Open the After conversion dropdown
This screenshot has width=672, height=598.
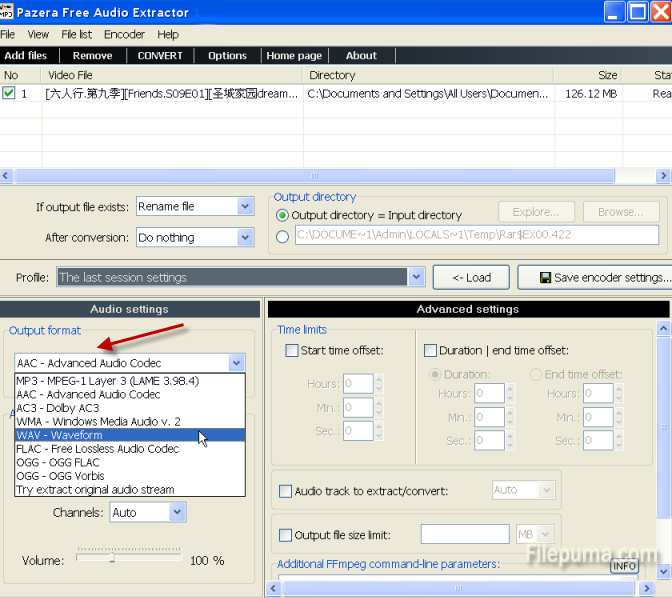245,238
